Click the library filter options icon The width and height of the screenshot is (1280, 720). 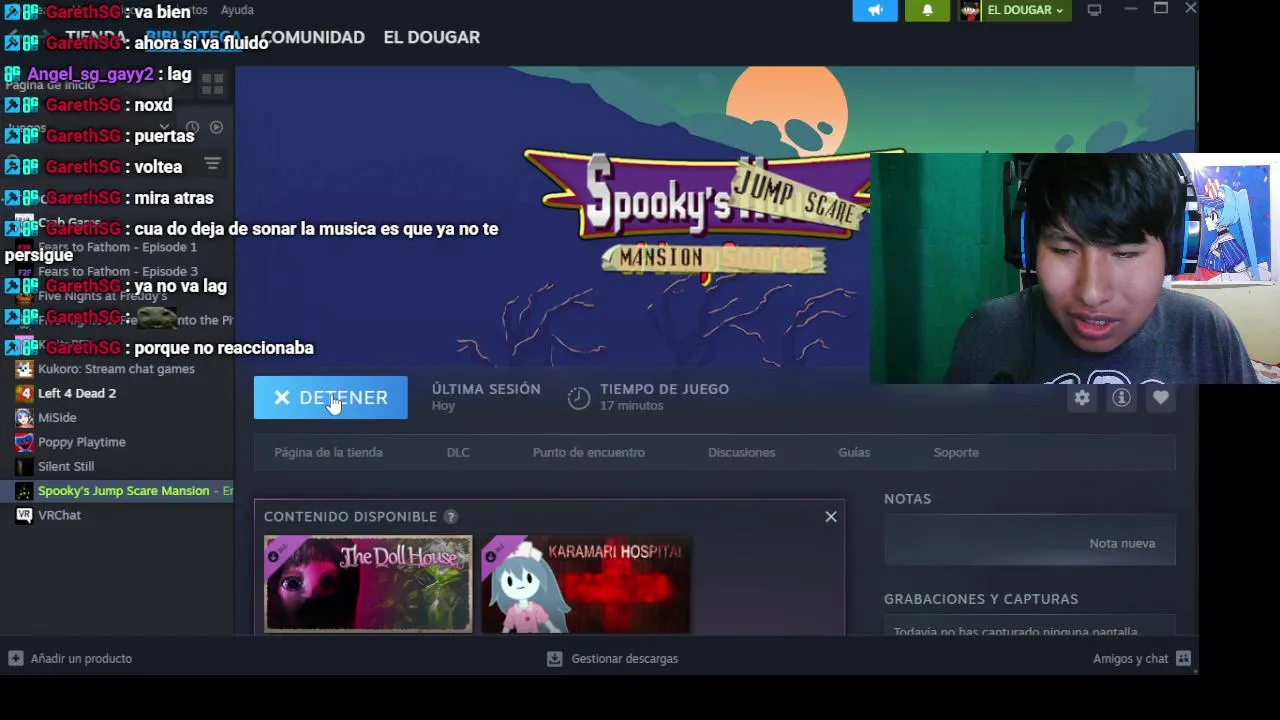coord(212,164)
